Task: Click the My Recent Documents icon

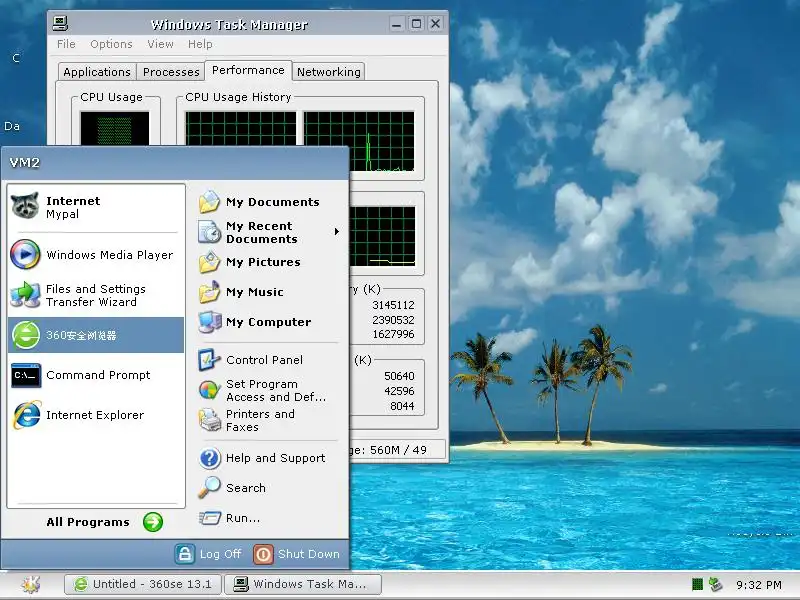Action: (209, 232)
